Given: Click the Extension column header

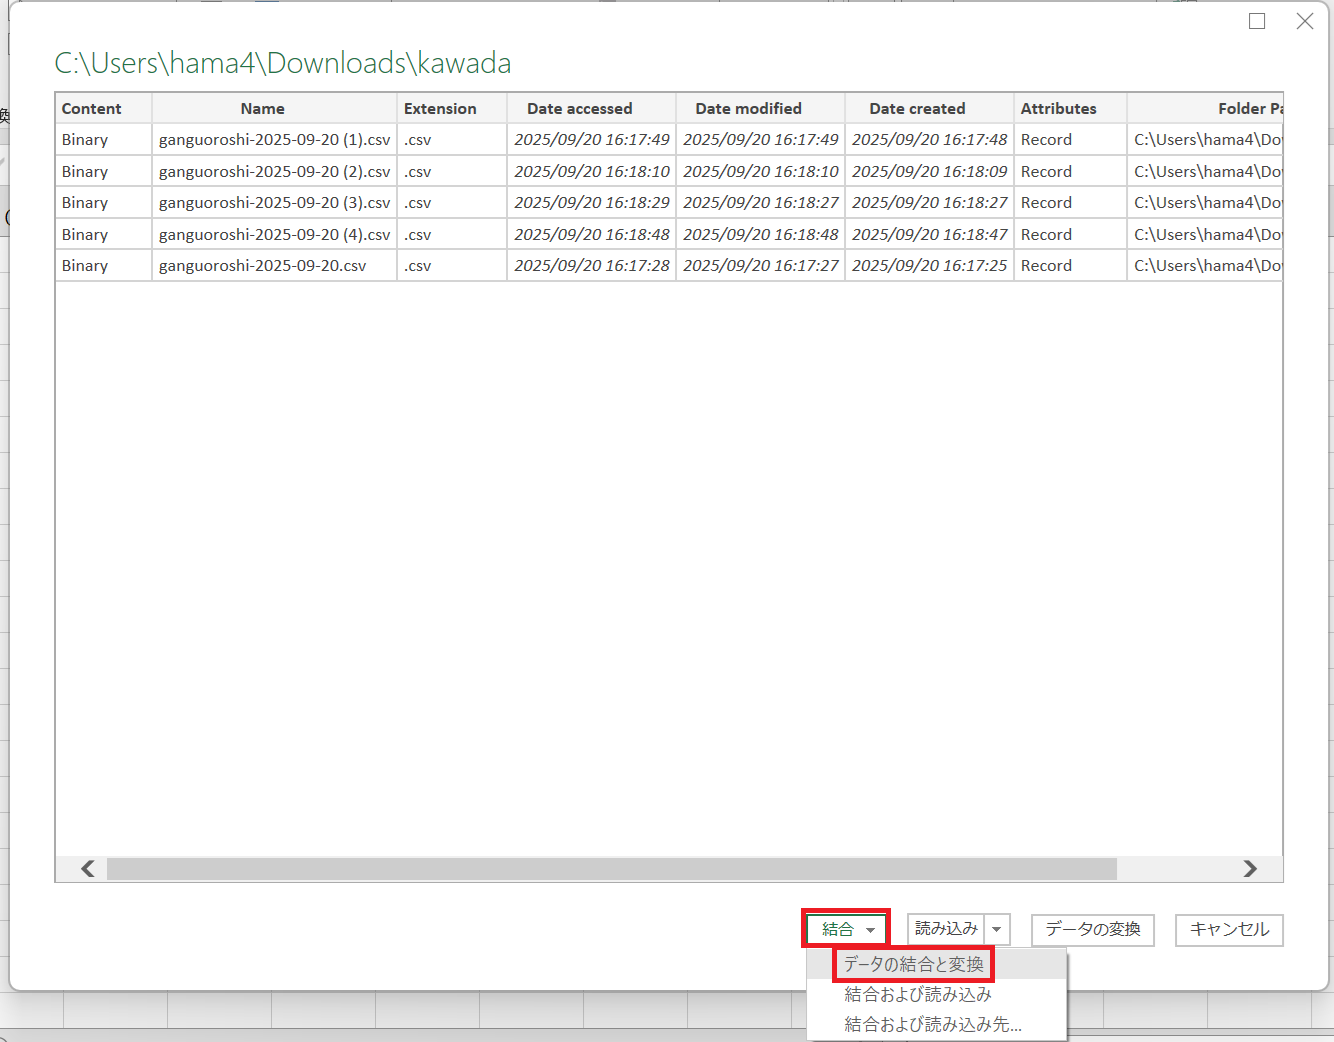Looking at the screenshot, I should click(440, 108).
